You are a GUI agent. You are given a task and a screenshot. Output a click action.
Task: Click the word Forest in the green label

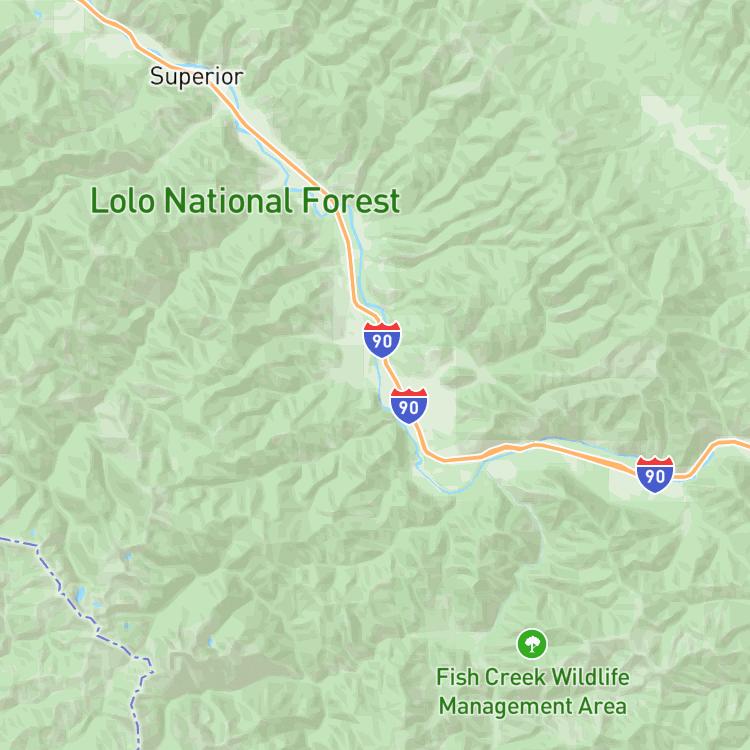click(x=351, y=201)
